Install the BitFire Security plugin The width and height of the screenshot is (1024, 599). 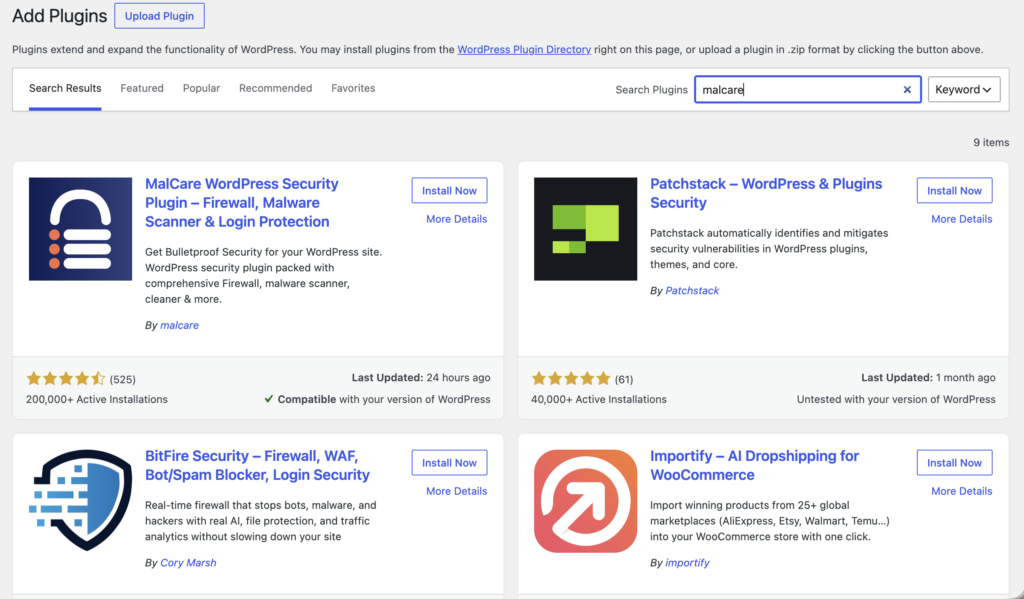click(x=449, y=462)
